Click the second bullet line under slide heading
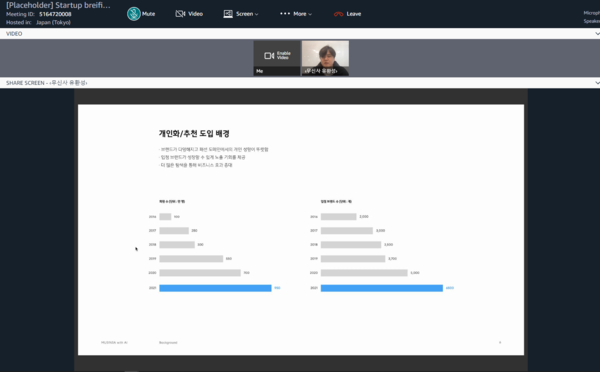 point(202,157)
